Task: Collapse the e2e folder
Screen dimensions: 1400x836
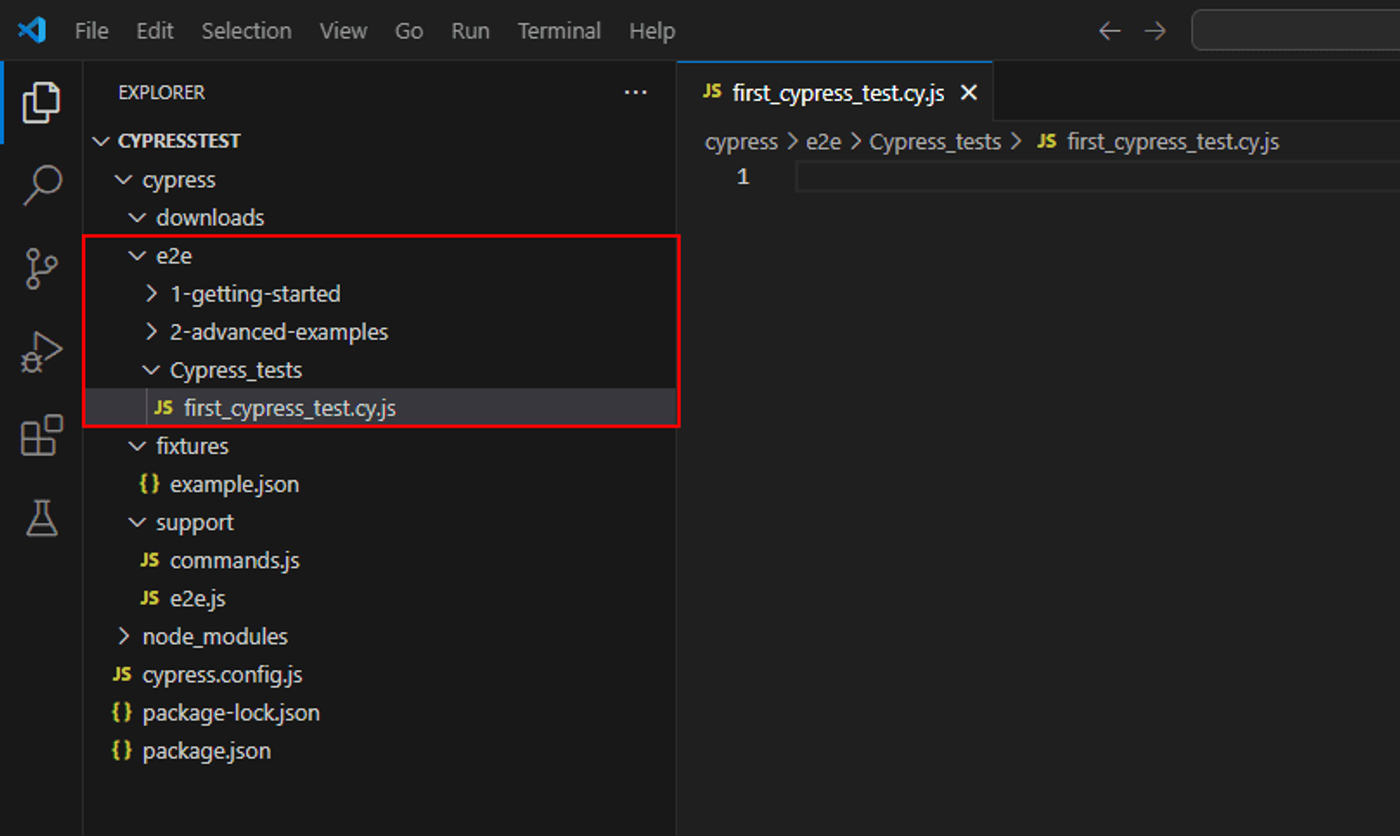Action: pyautogui.click(x=137, y=256)
